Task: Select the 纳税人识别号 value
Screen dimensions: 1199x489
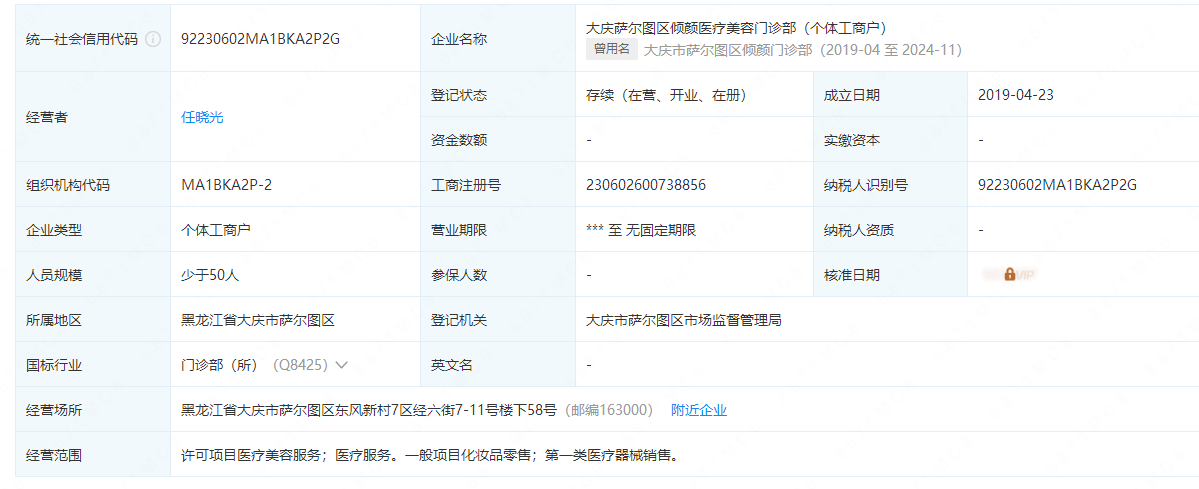Action: pos(1058,185)
